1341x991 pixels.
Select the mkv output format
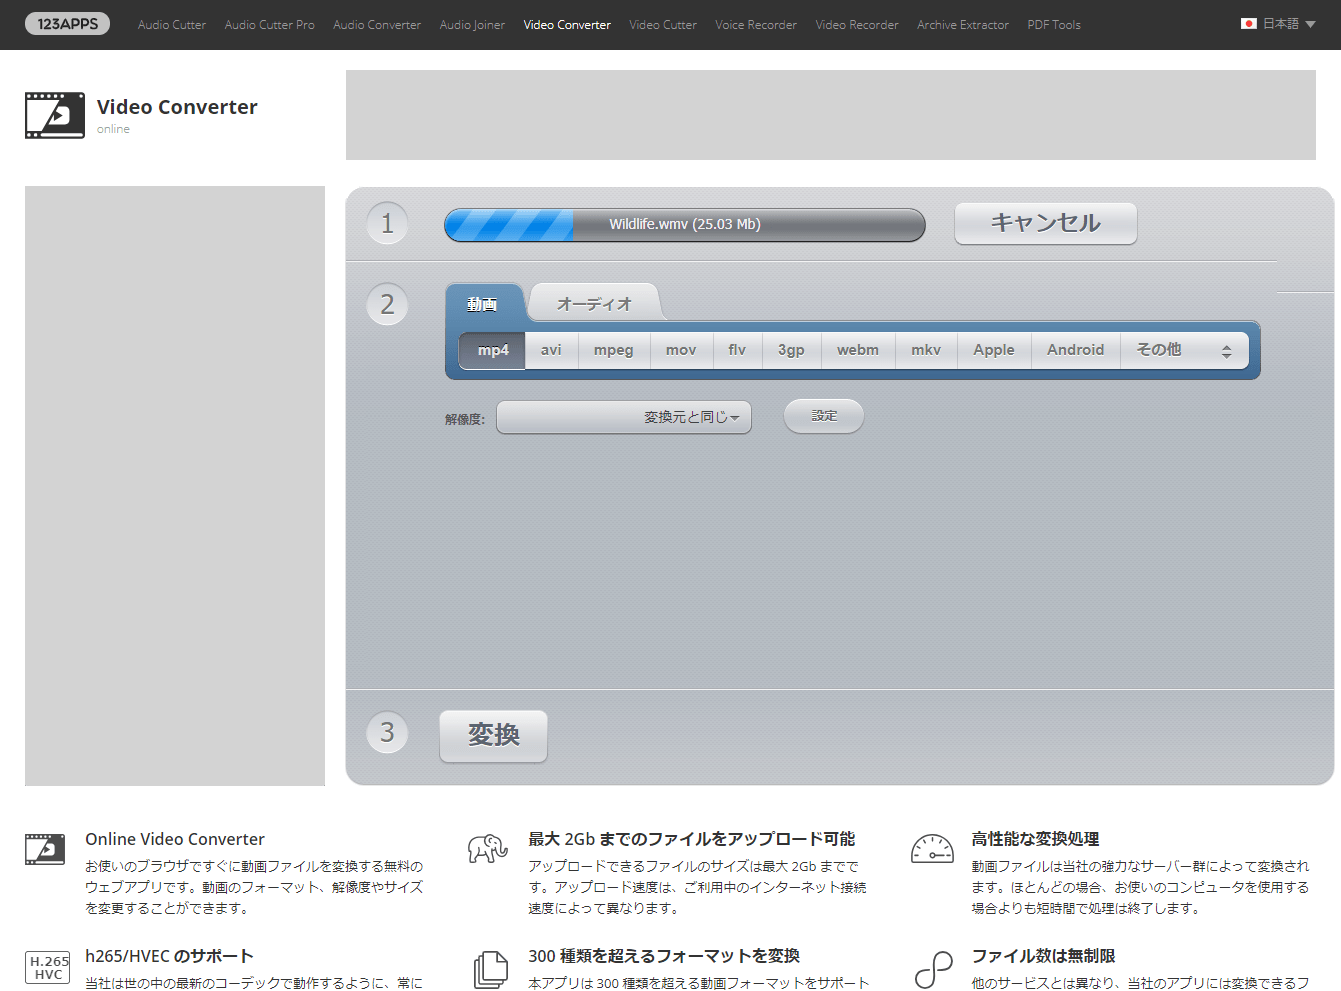pyautogui.click(x=926, y=350)
